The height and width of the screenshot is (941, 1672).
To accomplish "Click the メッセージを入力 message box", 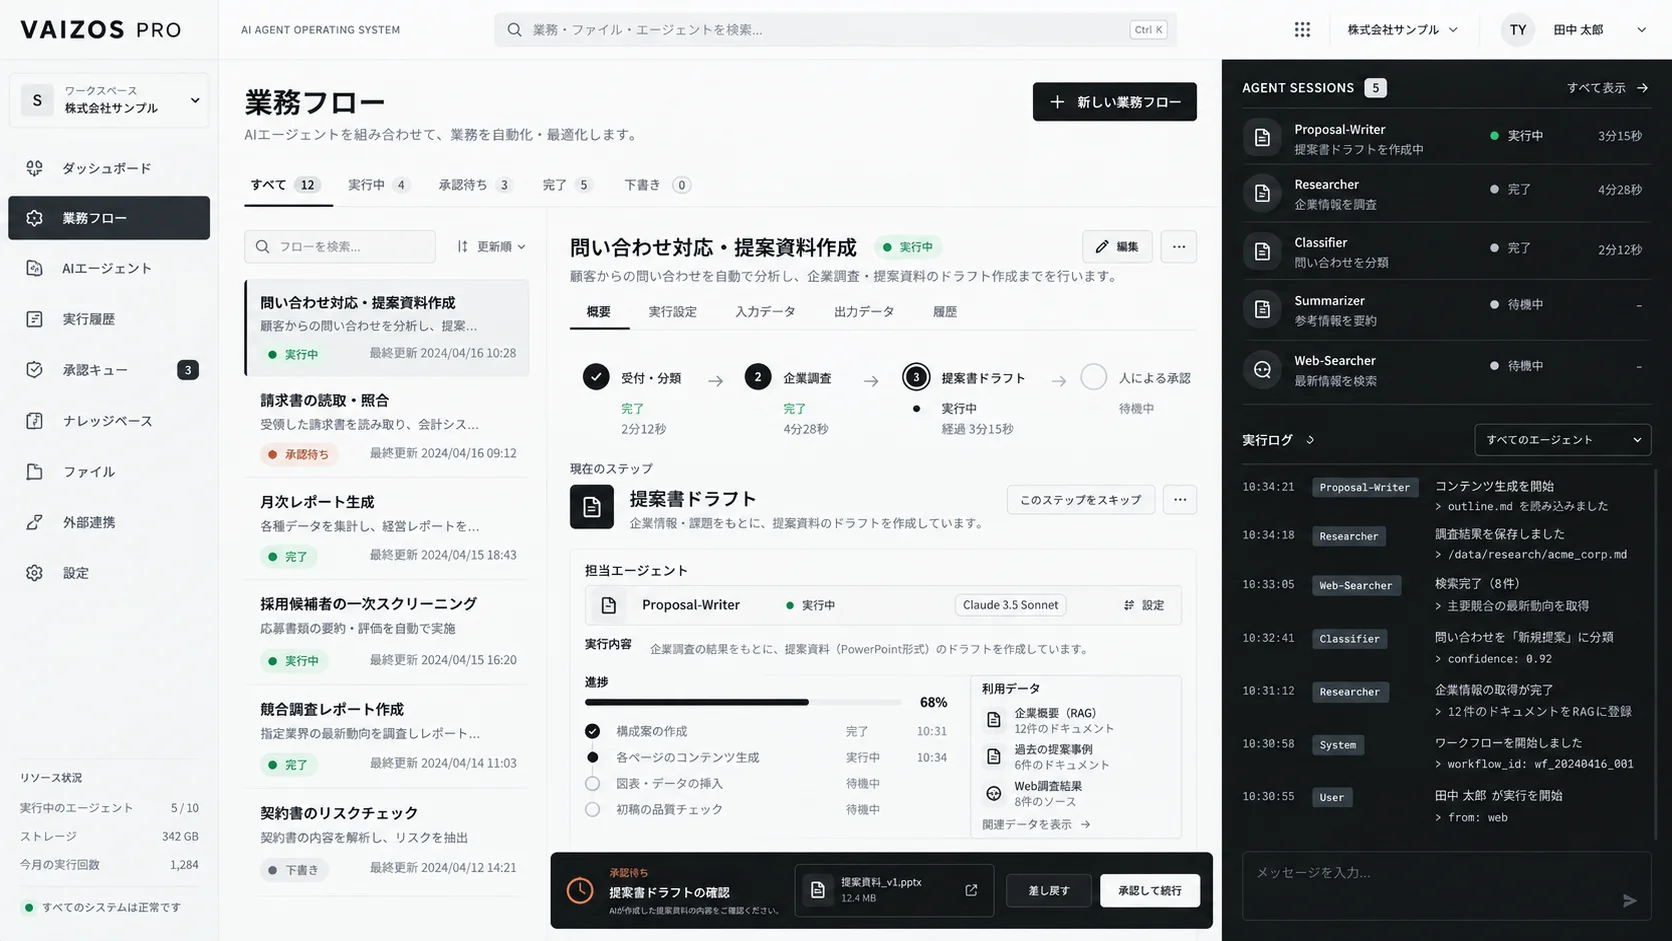I will click(x=1446, y=885).
